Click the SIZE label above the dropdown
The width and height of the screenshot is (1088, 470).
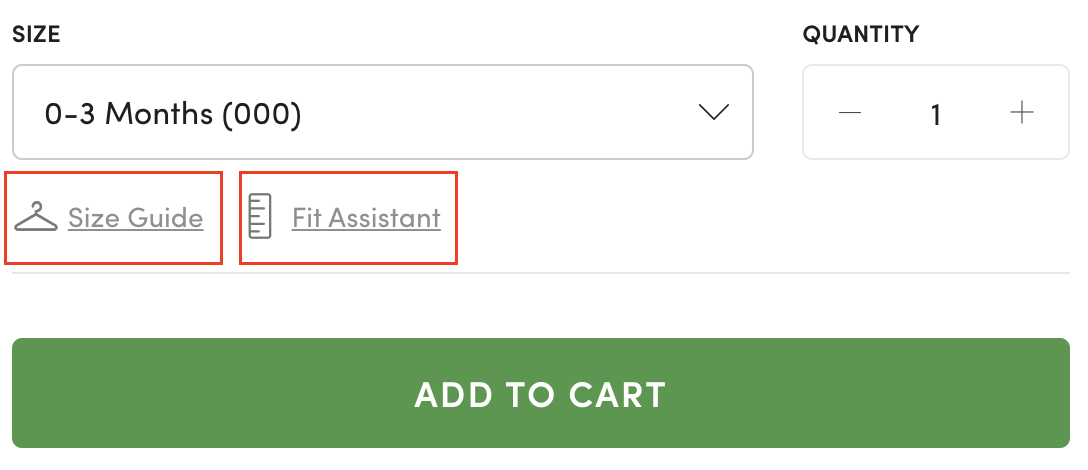pyautogui.click(x=36, y=35)
